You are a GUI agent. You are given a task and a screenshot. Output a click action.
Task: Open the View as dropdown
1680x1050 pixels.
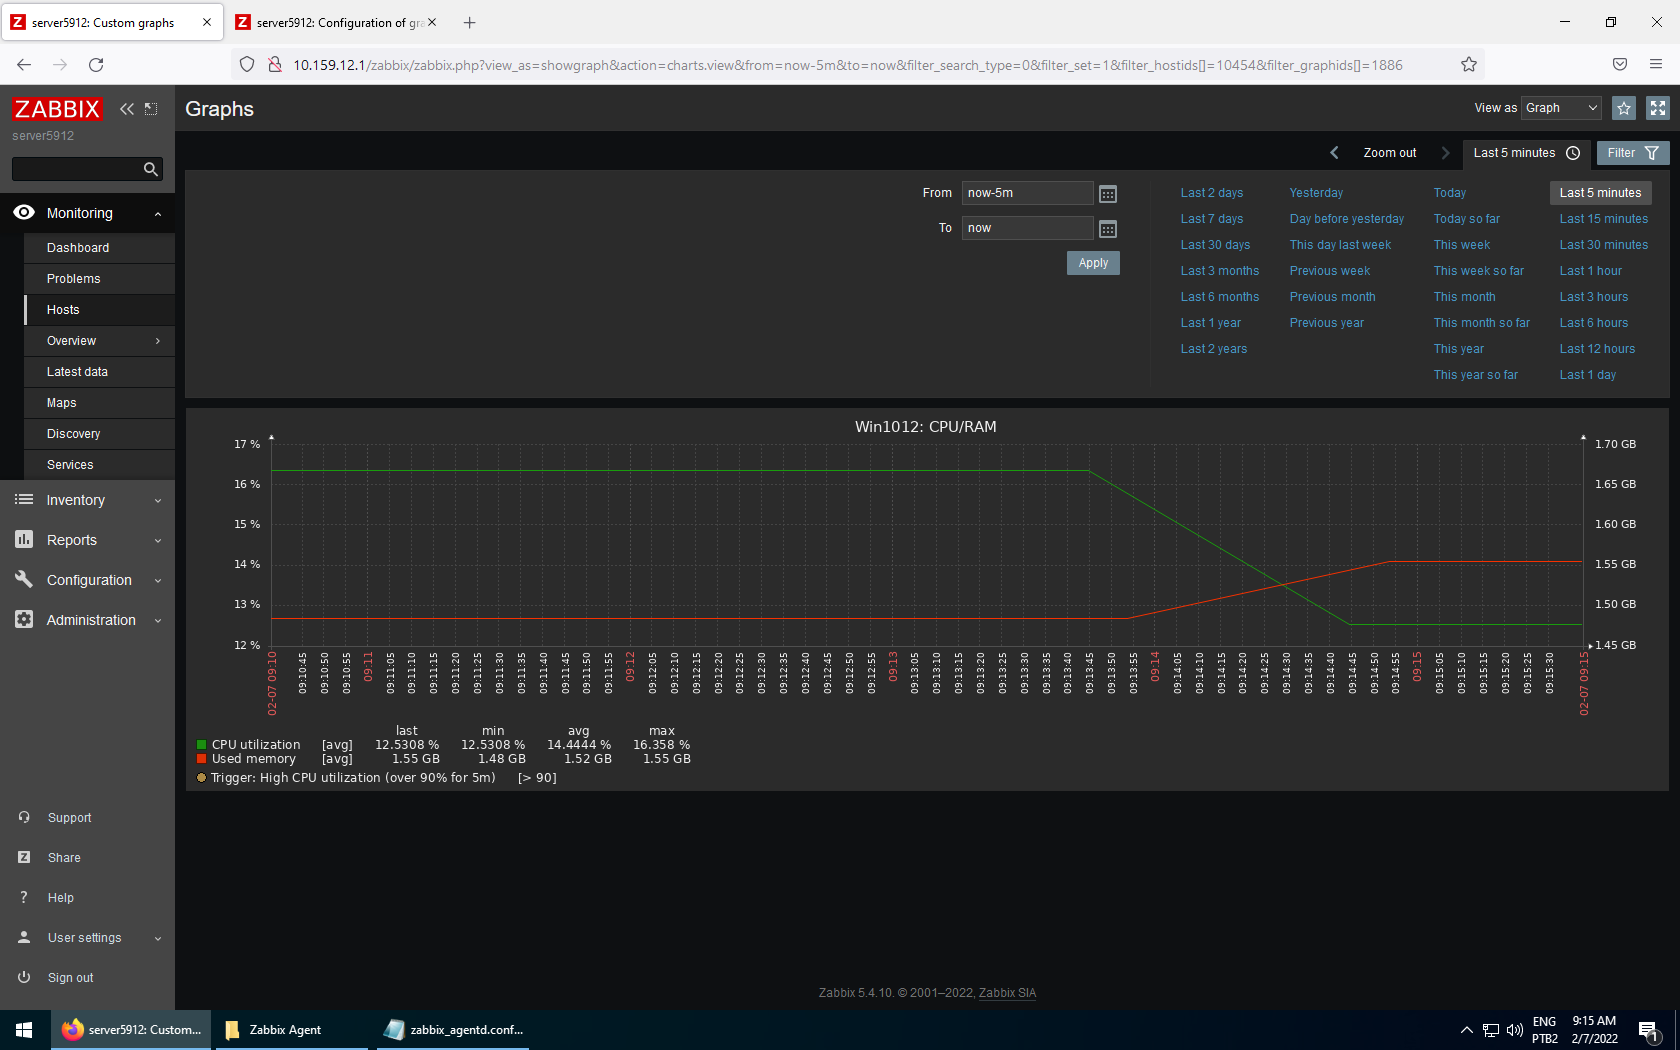point(1560,107)
